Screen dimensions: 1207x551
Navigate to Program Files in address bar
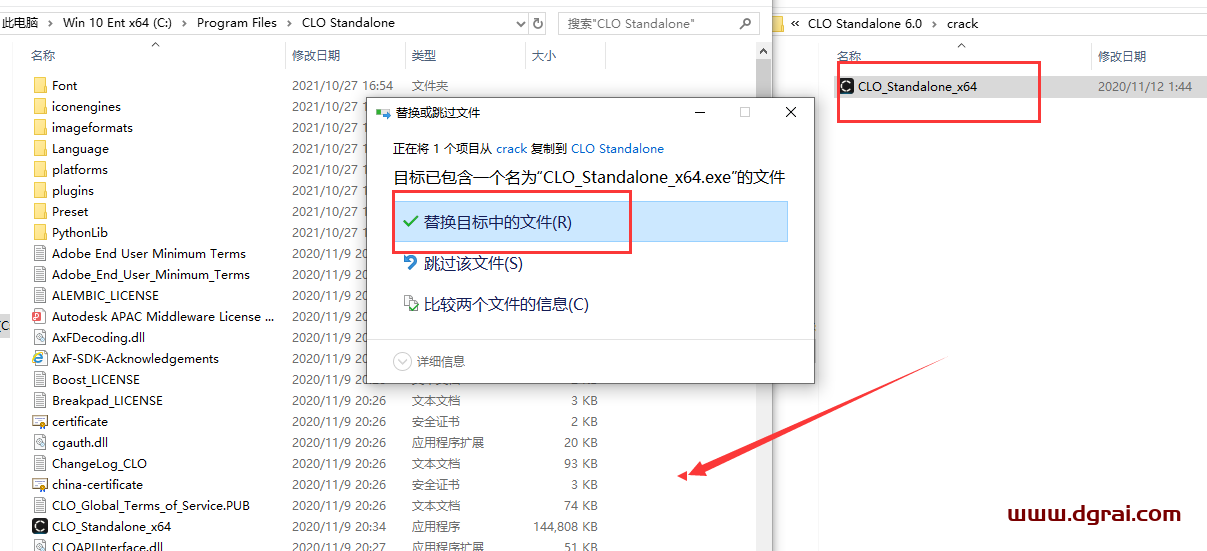click(237, 23)
